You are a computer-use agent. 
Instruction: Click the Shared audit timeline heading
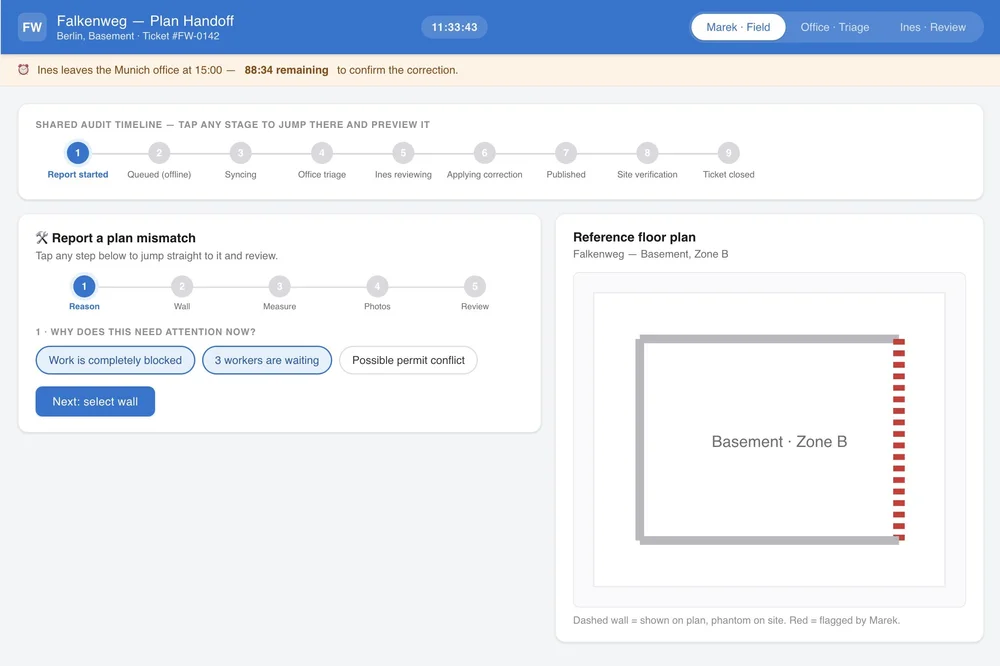pyautogui.click(x=232, y=124)
